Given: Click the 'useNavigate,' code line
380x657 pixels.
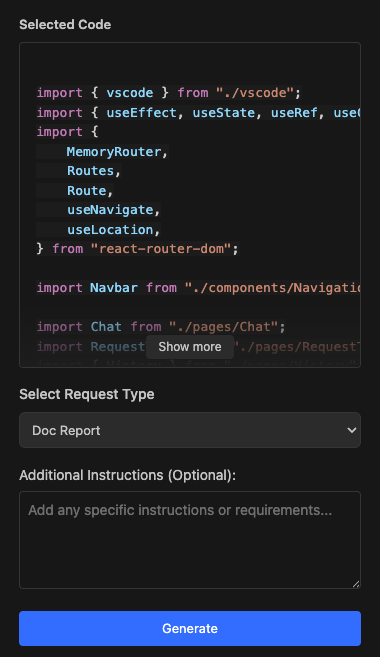Looking at the screenshot, I should point(114,210).
